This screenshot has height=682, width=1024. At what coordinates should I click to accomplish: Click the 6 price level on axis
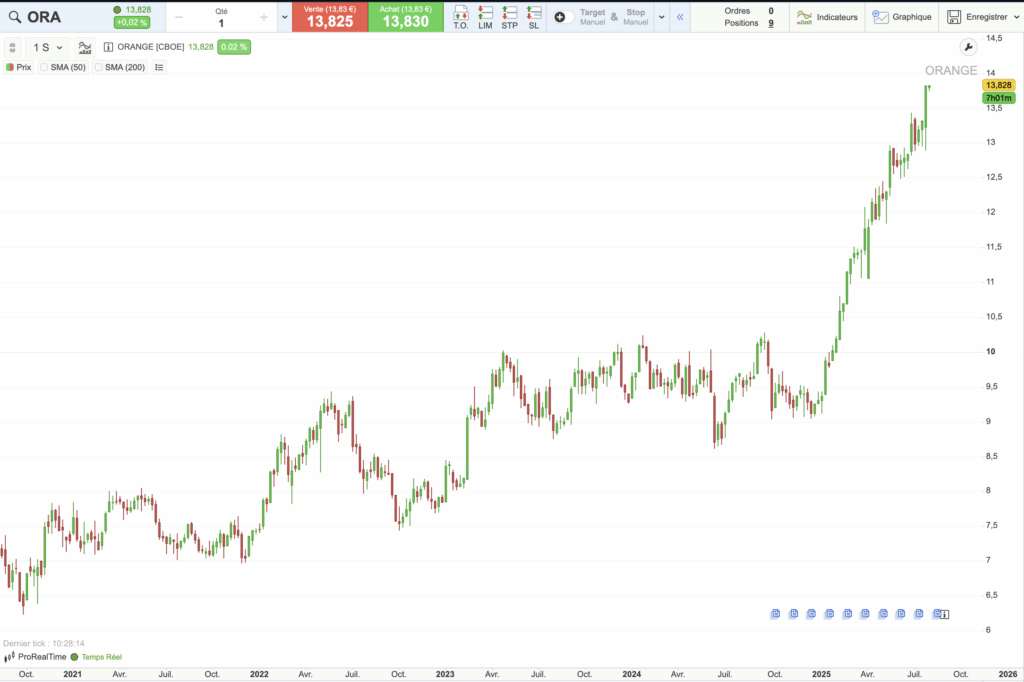click(988, 630)
